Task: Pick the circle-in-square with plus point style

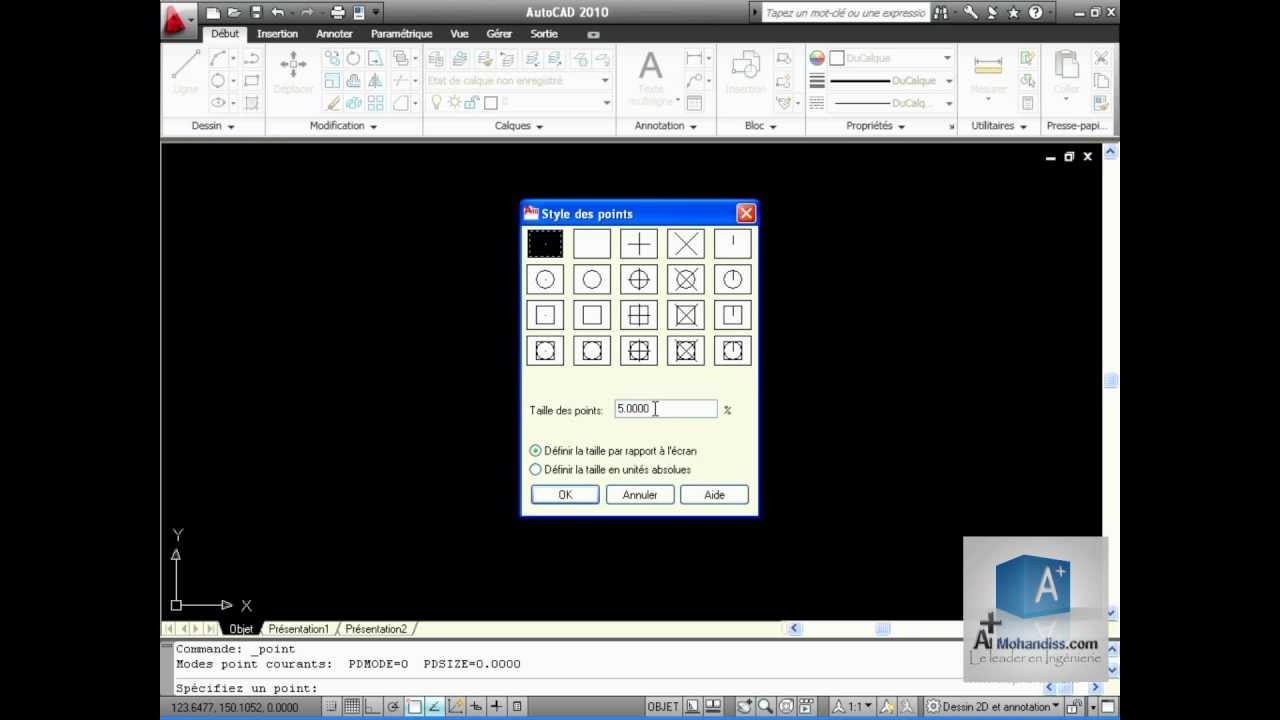Action: click(639, 351)
